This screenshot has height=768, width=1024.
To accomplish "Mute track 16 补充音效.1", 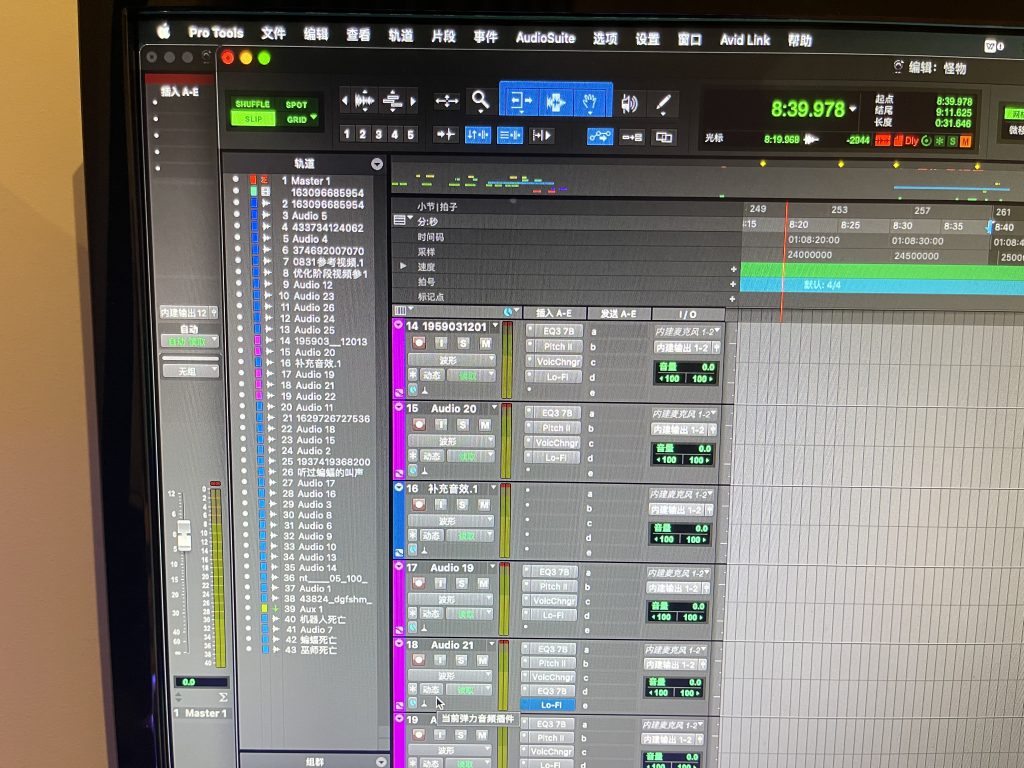I will (484, 505).
